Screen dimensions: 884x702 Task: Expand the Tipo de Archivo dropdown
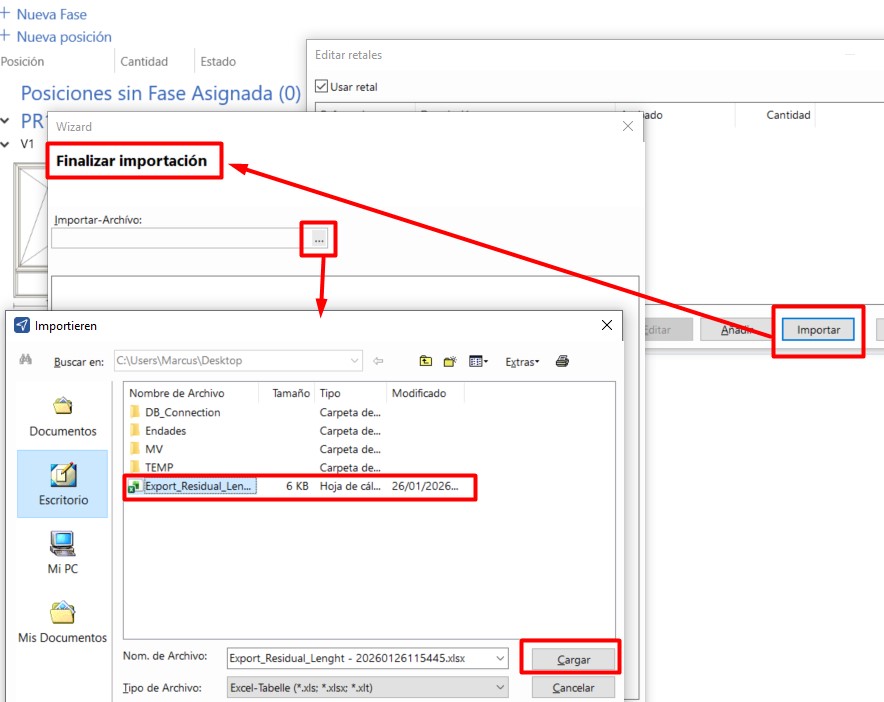499,688
